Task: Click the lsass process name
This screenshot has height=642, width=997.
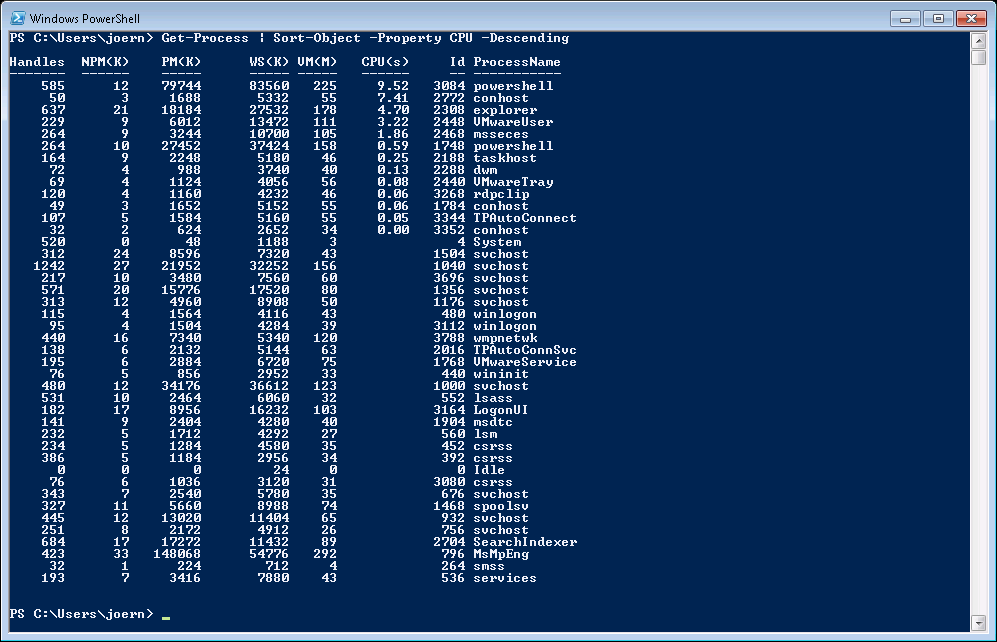Action: [x=493, y=399]
